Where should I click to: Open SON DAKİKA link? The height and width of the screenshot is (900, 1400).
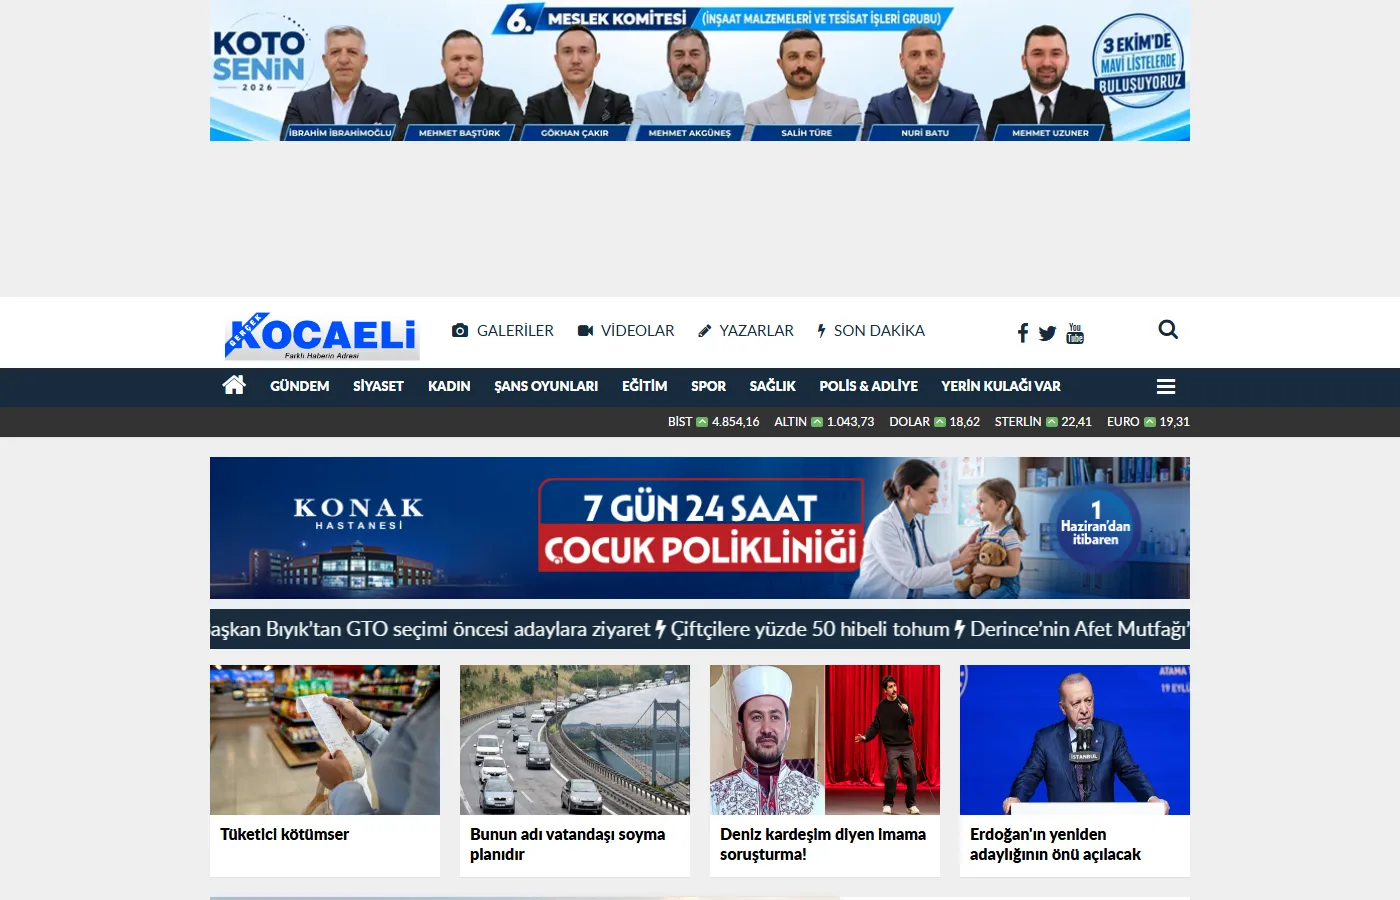[x=879, y=330]
